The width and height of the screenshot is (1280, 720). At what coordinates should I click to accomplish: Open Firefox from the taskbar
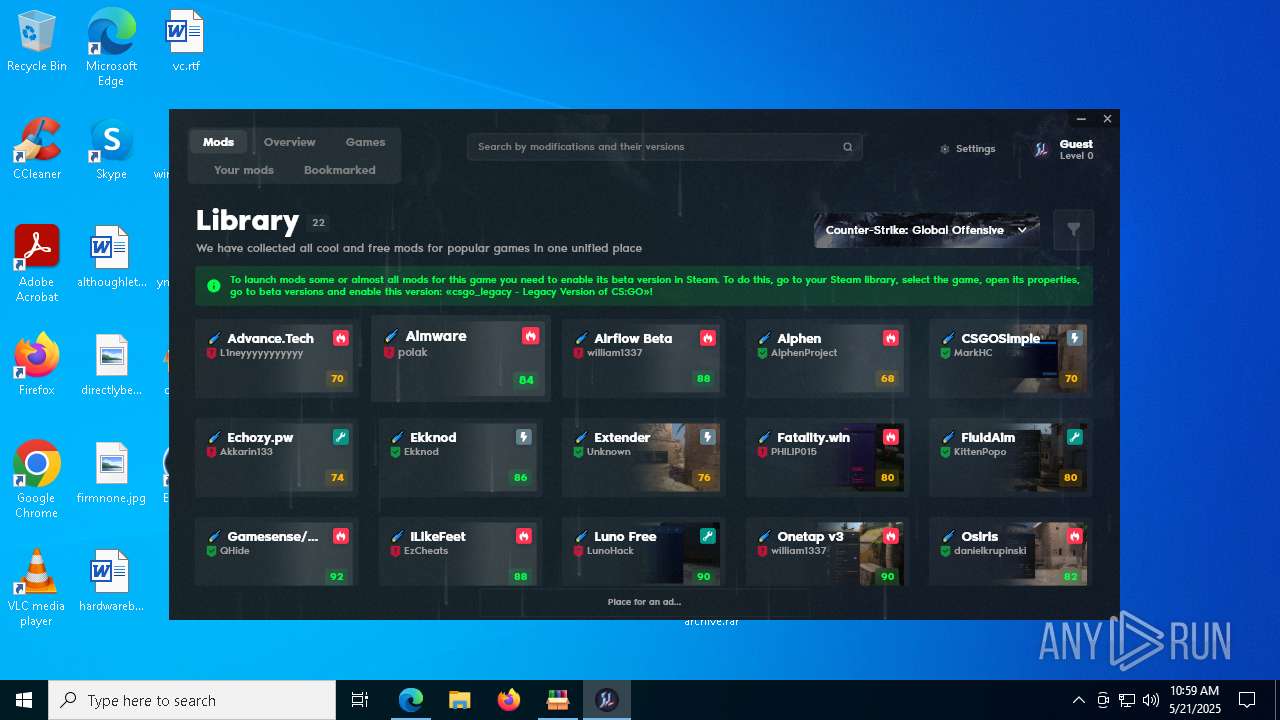(x=508, y=700)
